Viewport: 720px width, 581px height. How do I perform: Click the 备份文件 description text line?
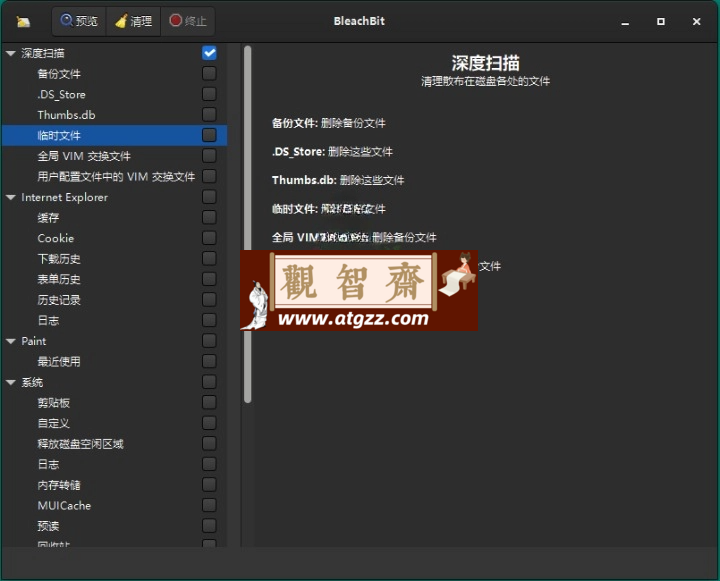click(328, 123)
